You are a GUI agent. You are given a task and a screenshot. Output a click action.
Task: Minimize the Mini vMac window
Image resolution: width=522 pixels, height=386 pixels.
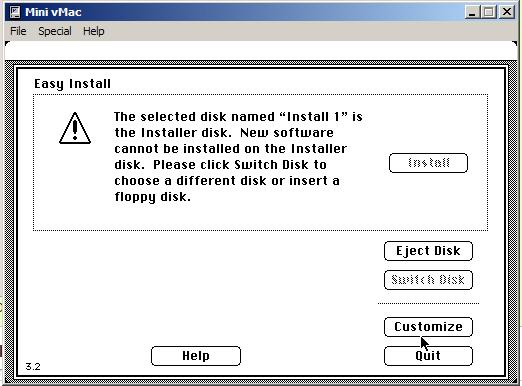tap(472, 12)
